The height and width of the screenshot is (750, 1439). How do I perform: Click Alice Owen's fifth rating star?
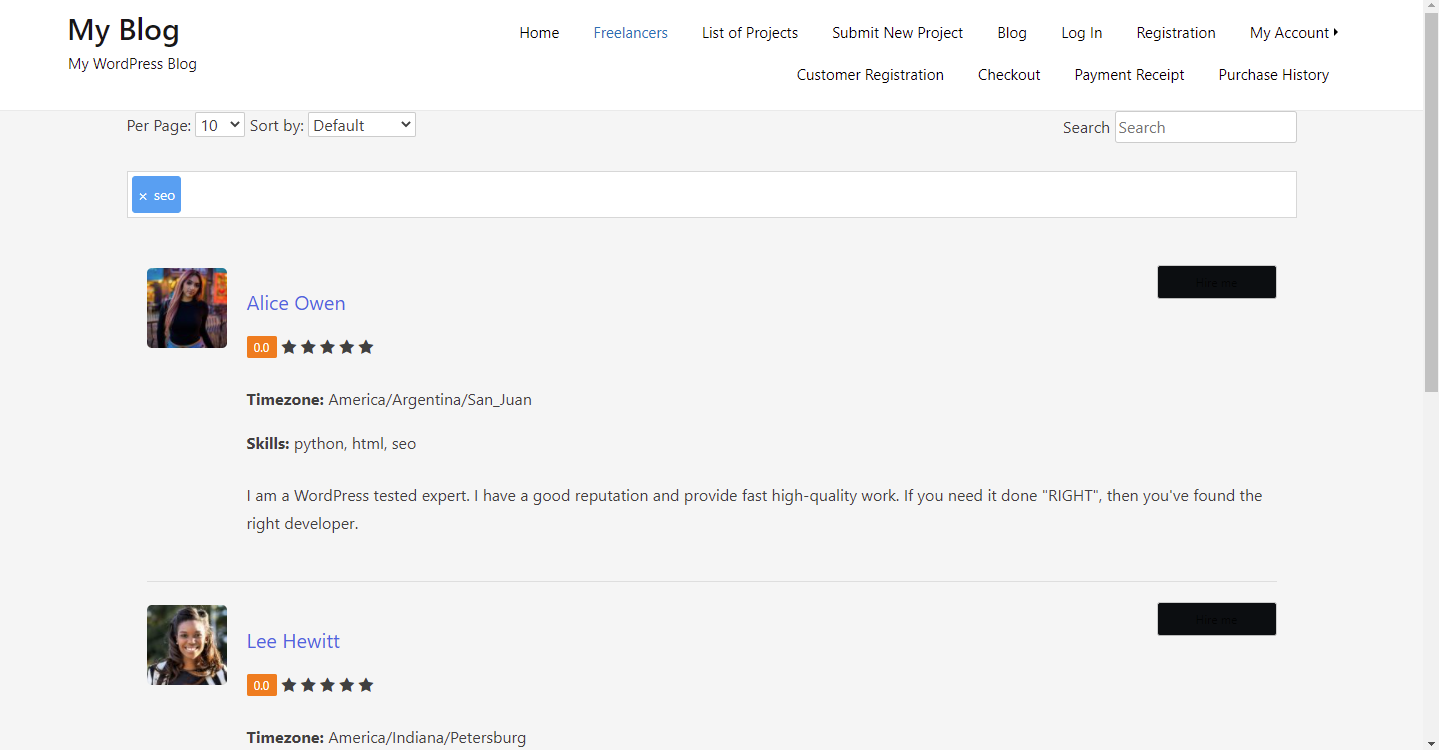coord(366,347)
